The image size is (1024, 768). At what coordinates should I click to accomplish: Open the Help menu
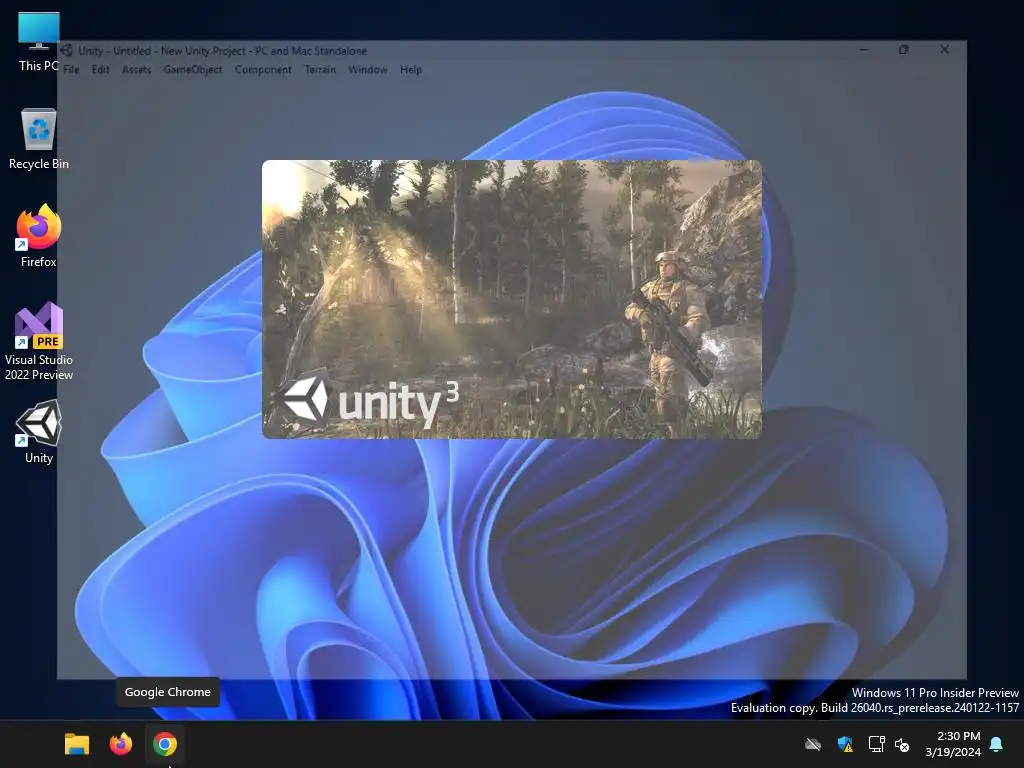411,69
